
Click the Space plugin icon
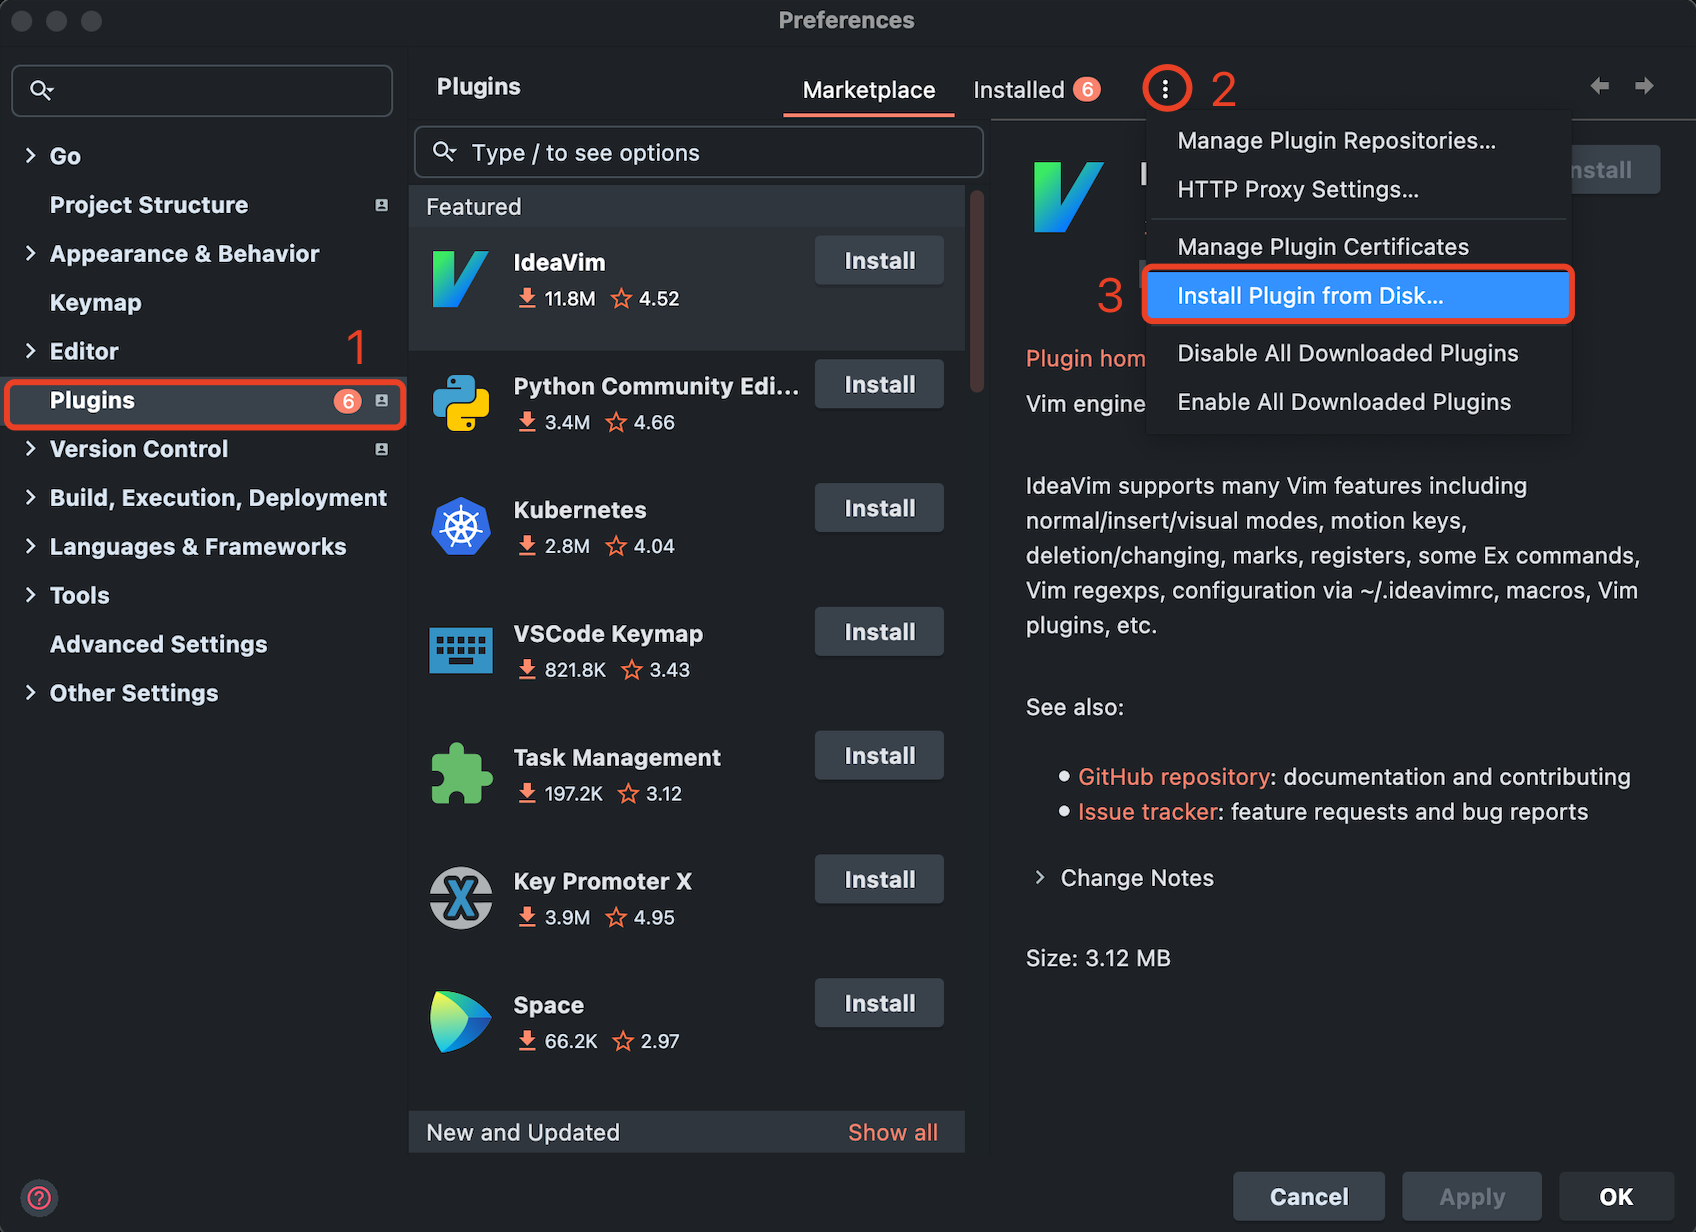[x=460, y=1022]
